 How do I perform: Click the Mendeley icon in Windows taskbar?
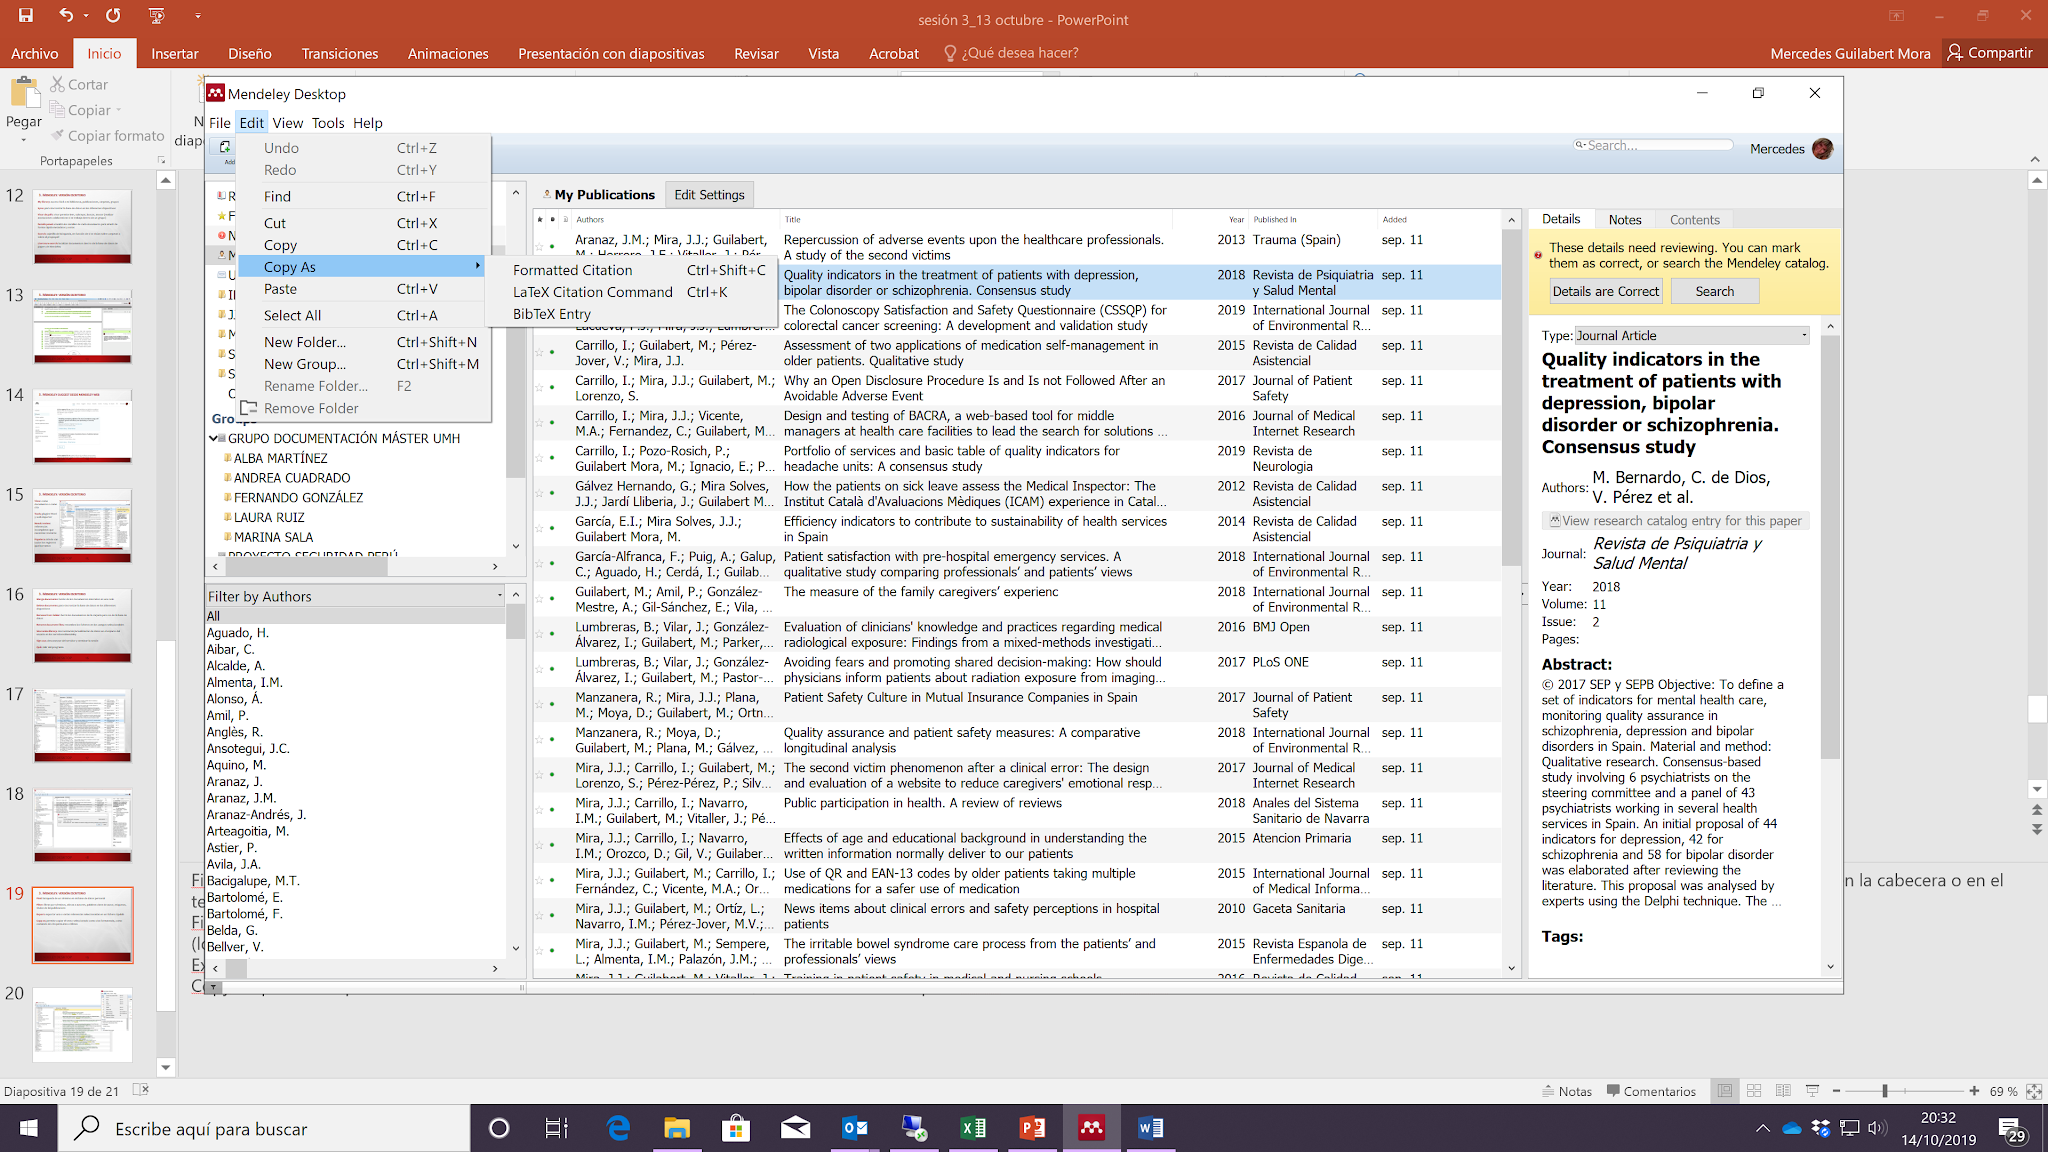click(x=1091, y=1128)
